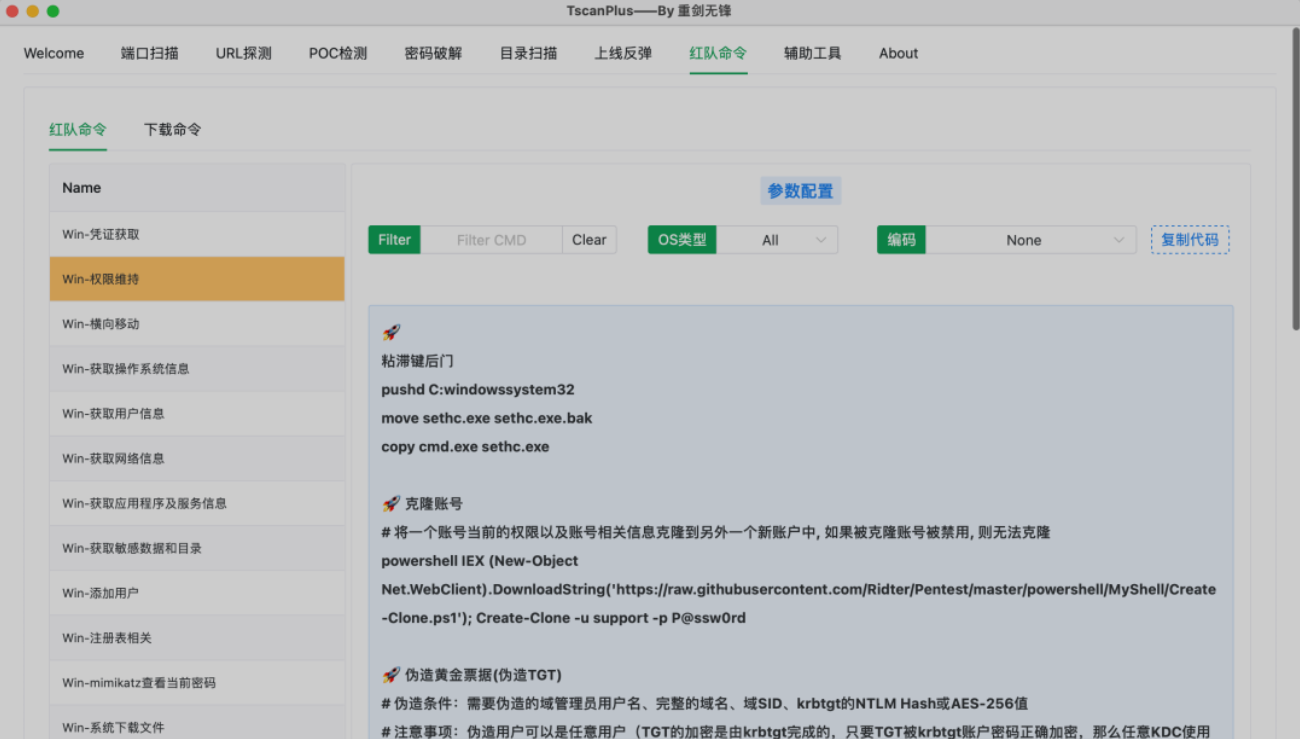Click the line 'move sethc.exe sethc.exe.bak'
This screenshot has height=739, width=1300.
(486, 418)
